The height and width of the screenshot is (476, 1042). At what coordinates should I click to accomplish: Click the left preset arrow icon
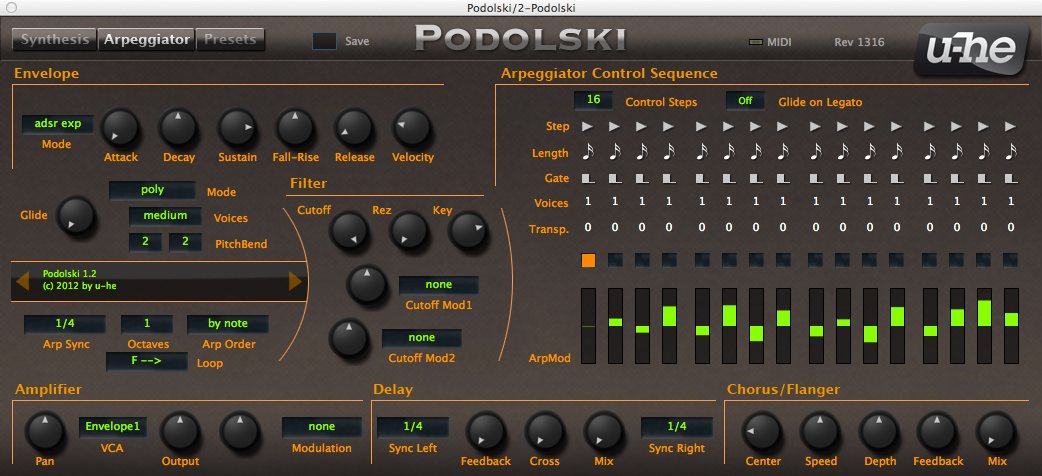[x=23, y=282]
